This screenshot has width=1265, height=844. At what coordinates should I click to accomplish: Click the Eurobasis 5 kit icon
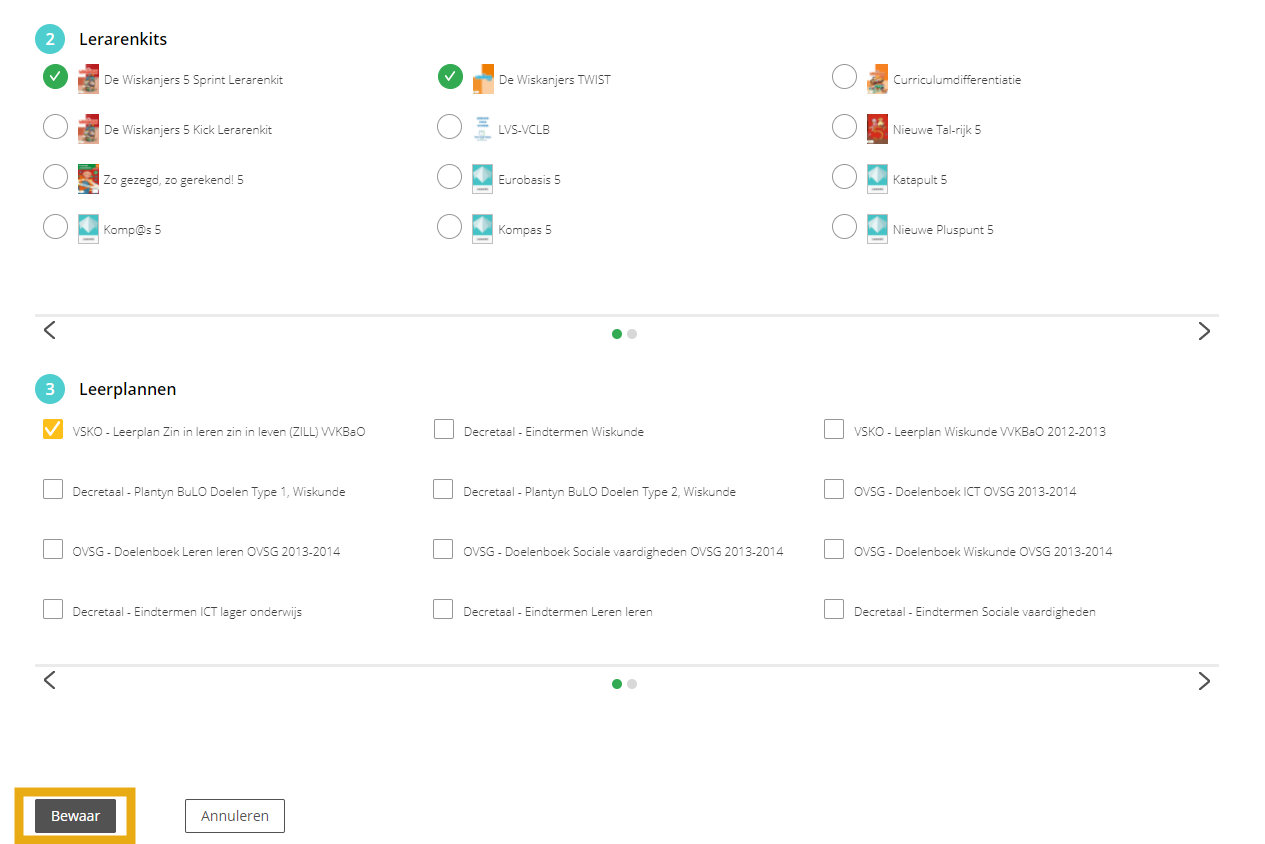(x=482, y=179)
